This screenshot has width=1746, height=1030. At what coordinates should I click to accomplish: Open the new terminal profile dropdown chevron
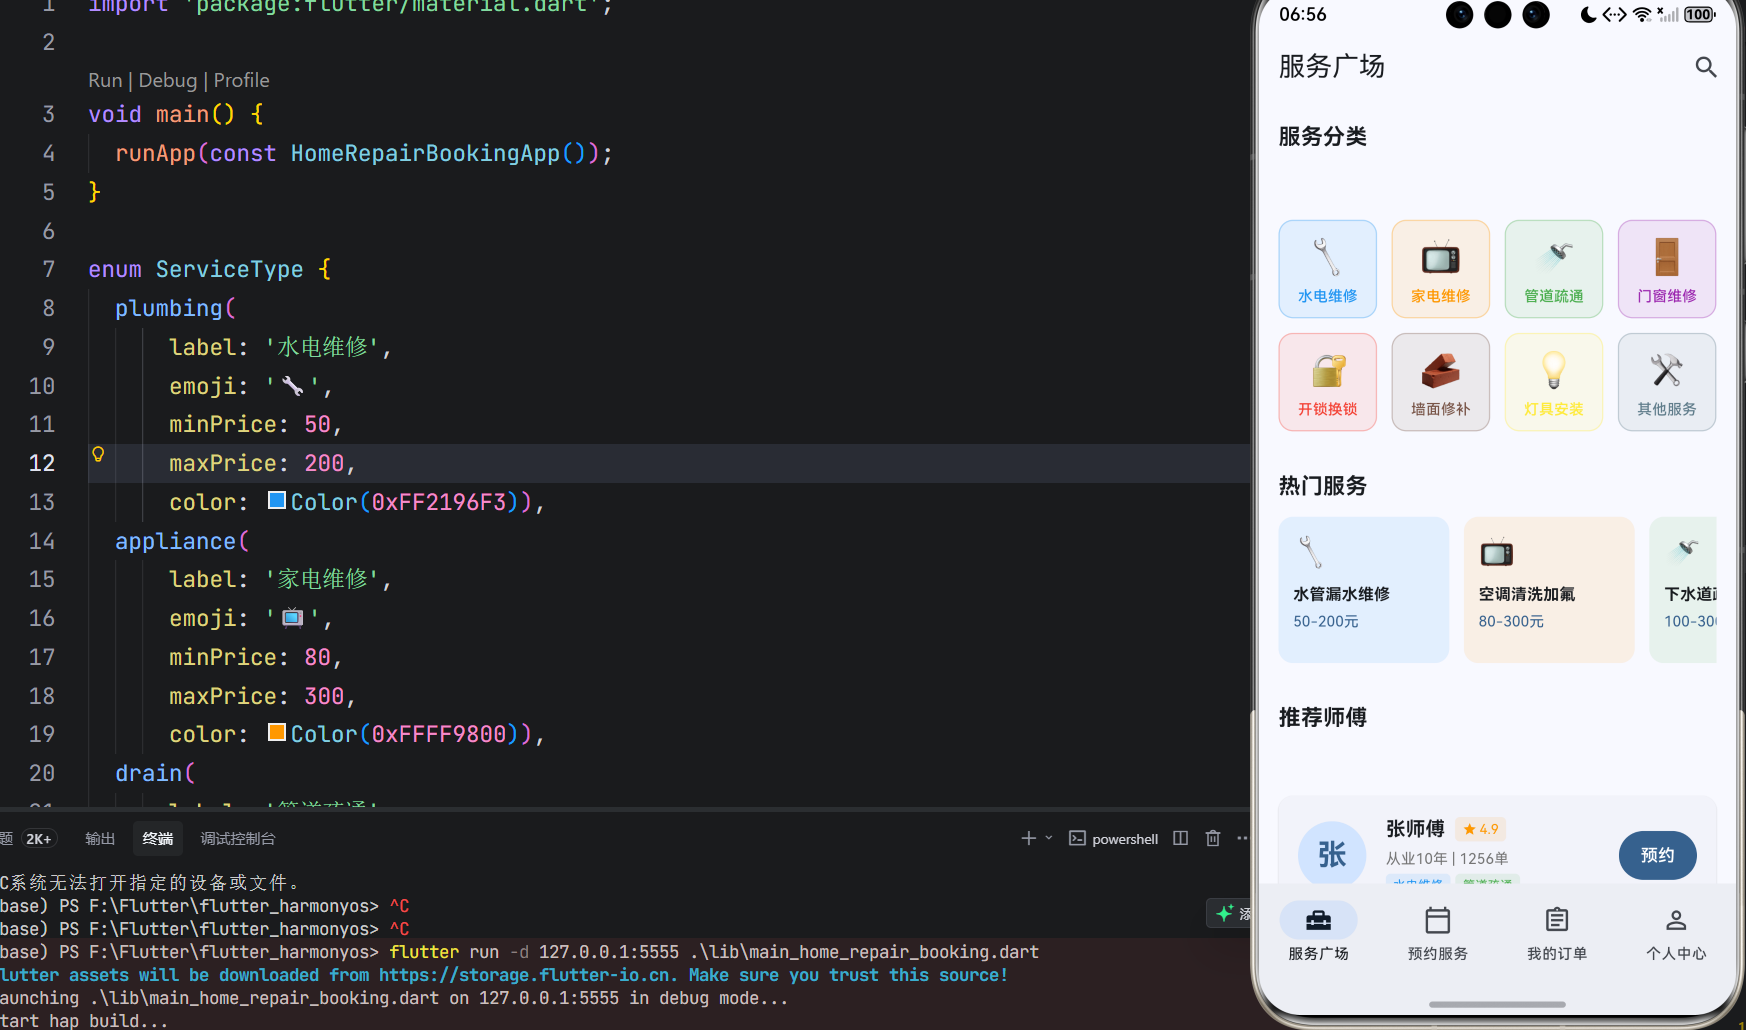coord(1048,838)
